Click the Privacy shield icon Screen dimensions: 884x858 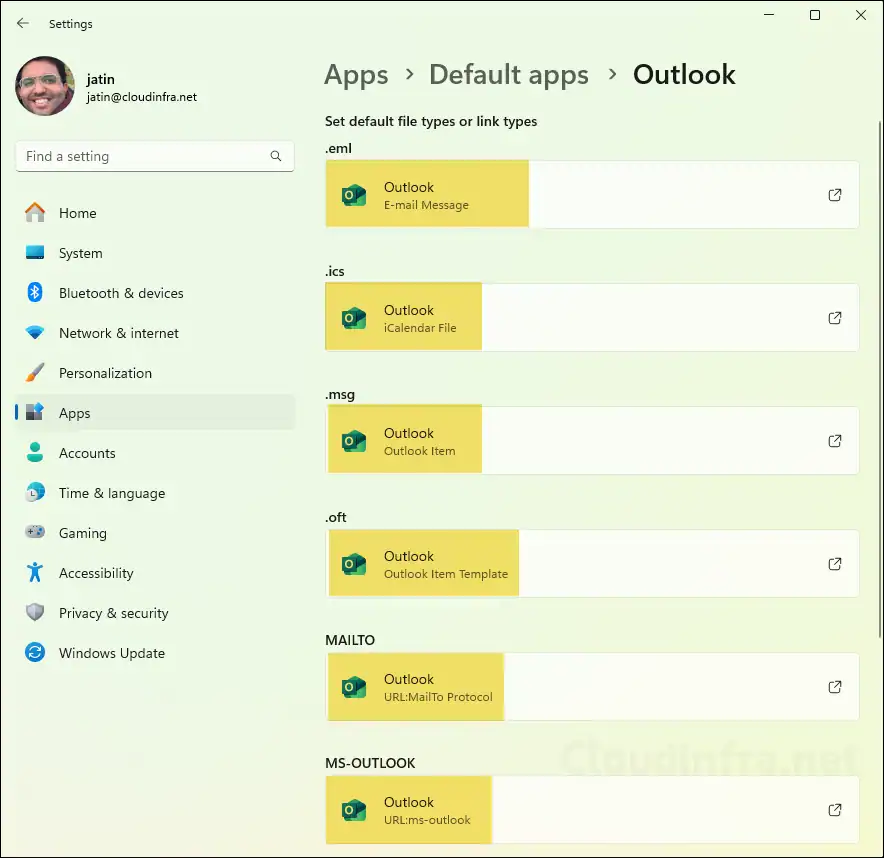(35, 613)
